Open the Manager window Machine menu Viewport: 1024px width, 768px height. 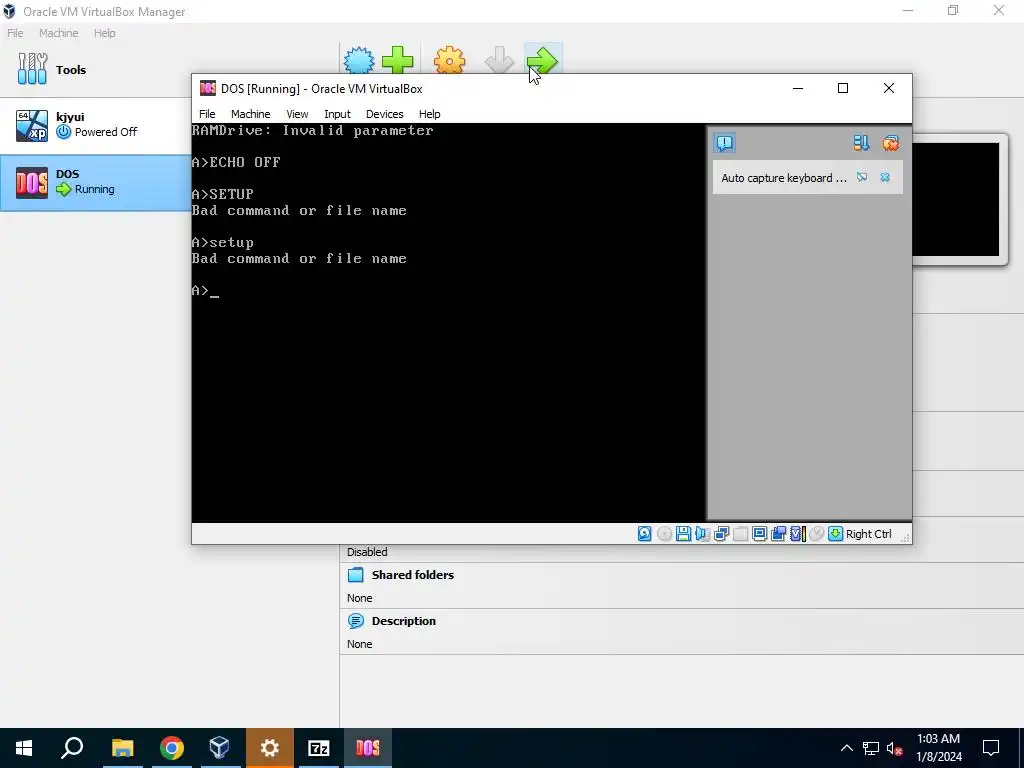[x=59, y=33]
